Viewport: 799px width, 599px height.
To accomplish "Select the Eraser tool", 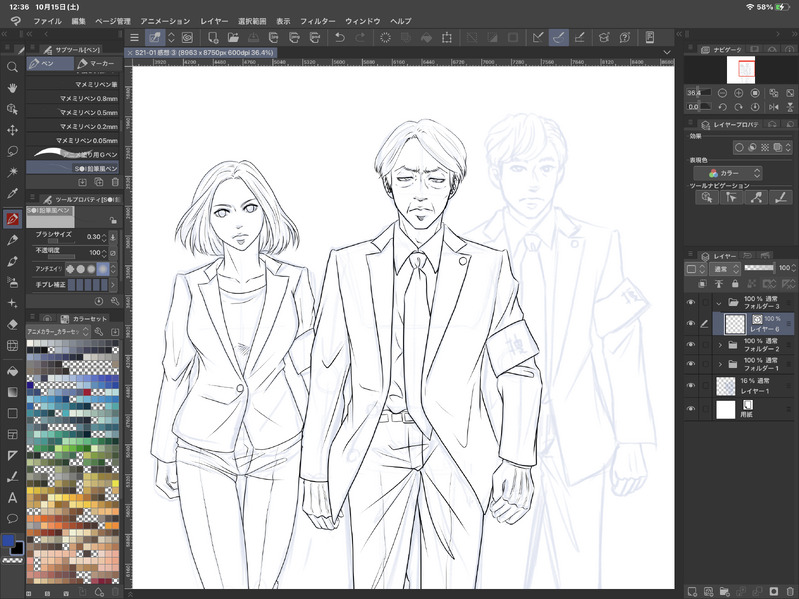I will tap(12, 324).
